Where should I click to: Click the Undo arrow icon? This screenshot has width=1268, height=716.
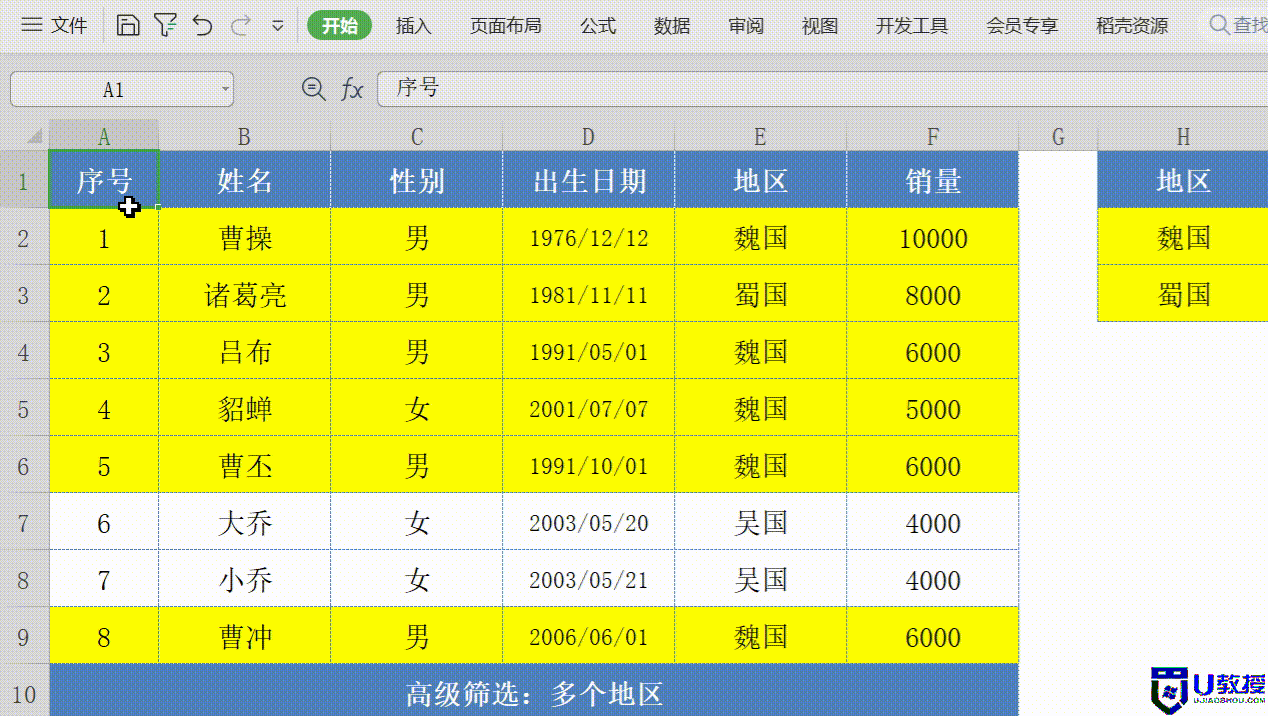coord(203,26)
